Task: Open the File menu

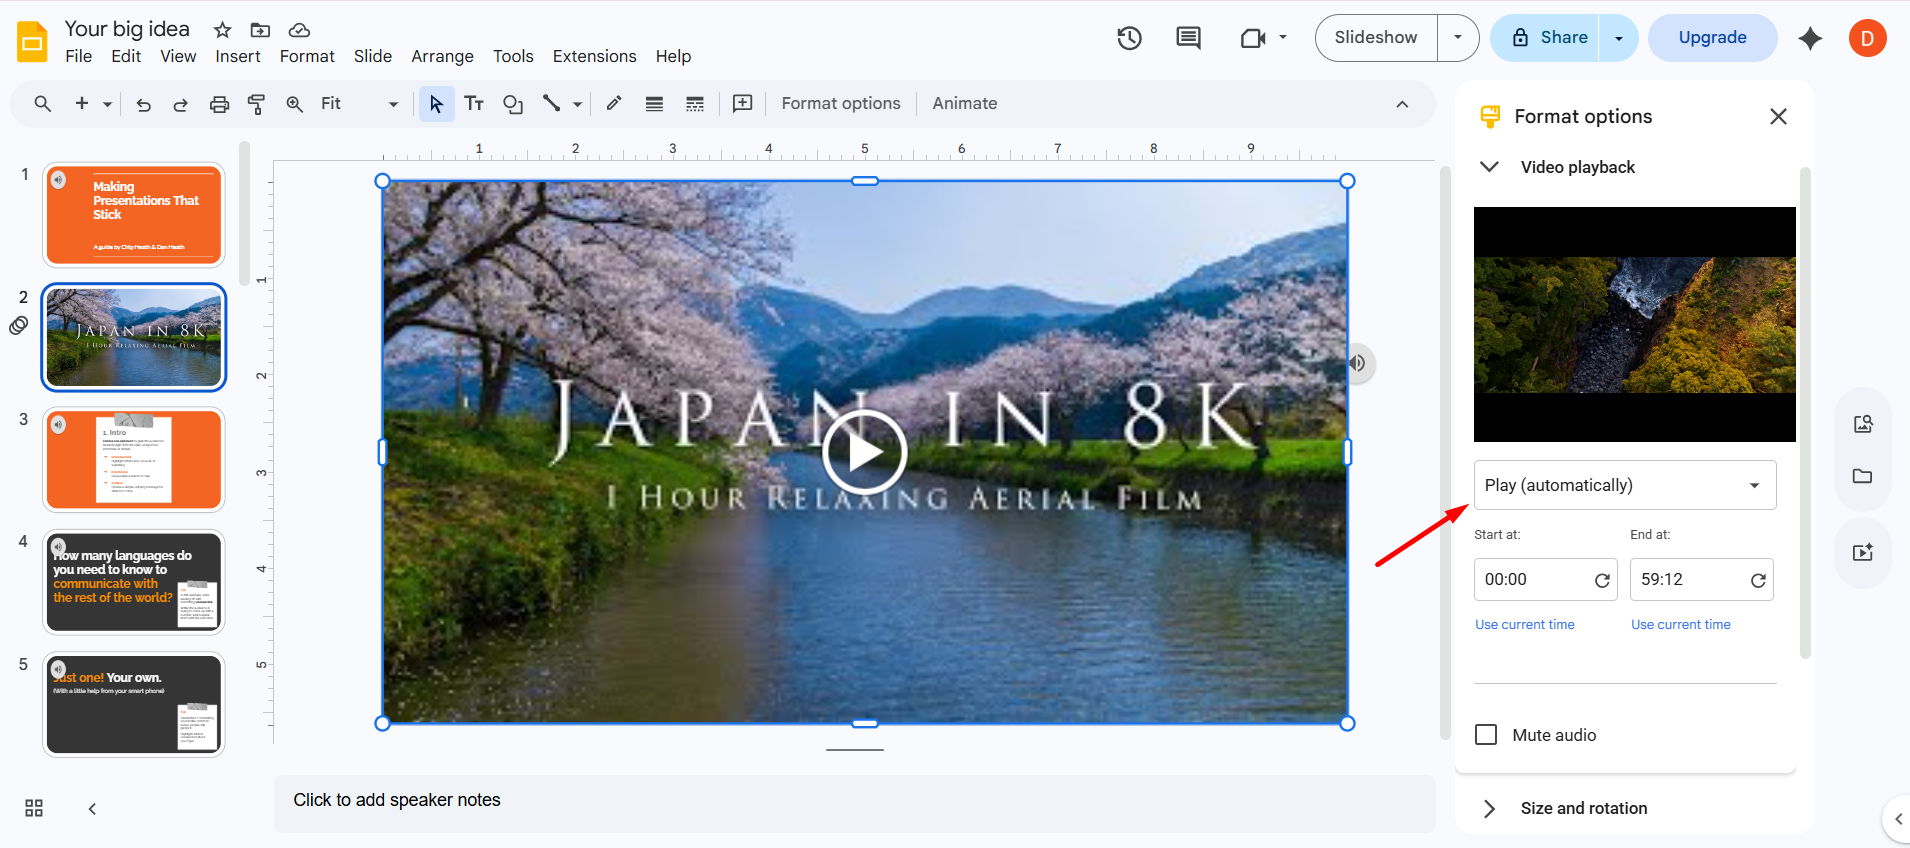Action: click(78, 56)
